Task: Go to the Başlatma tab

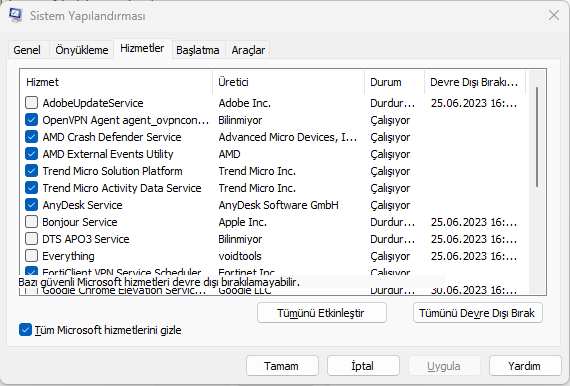Action: [x=198, y=50]
